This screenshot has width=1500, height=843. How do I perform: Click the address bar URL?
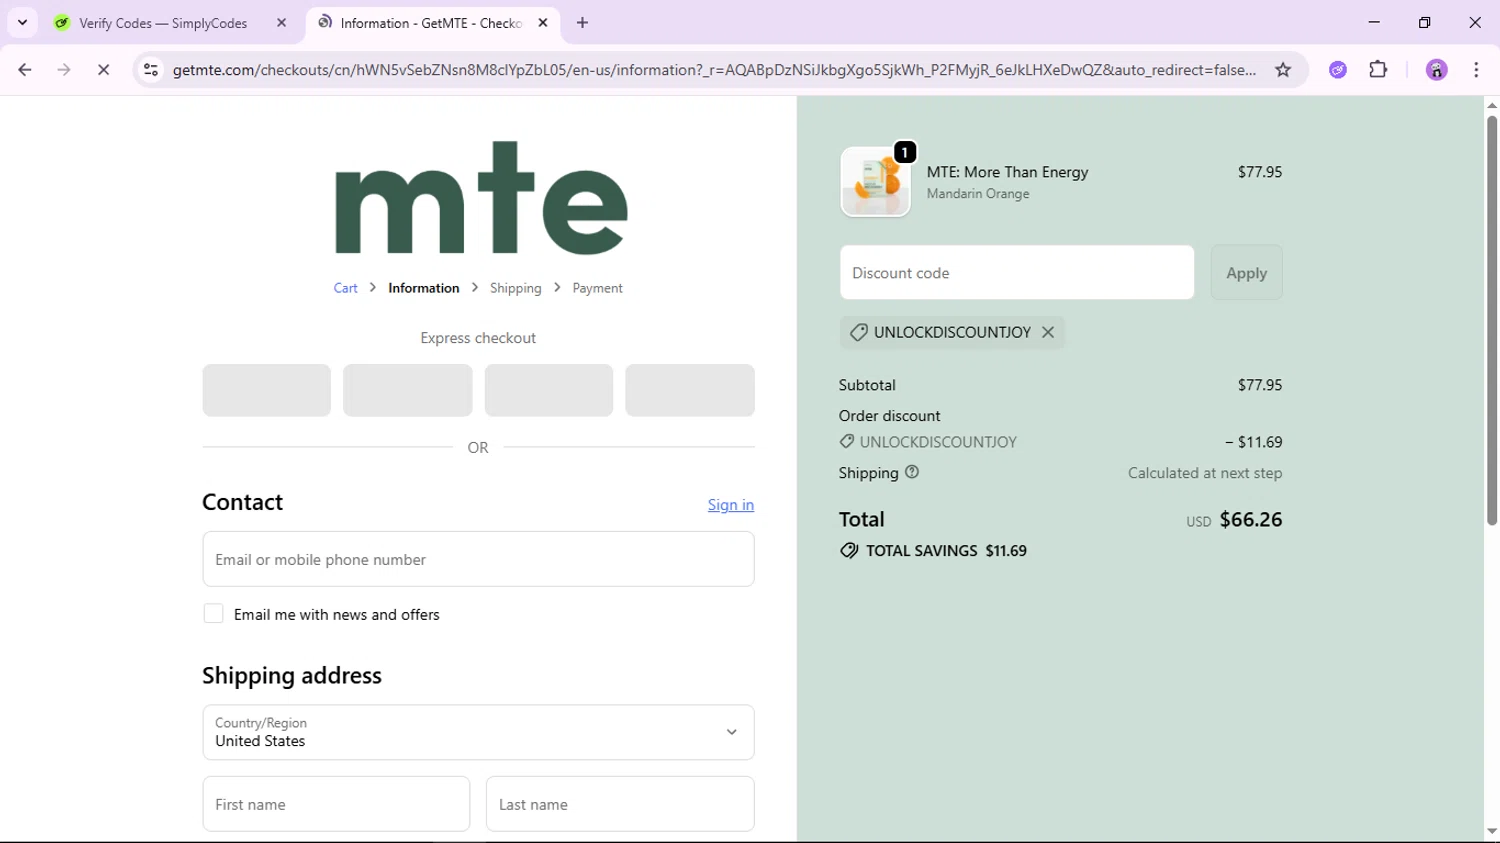pos(714,70)
